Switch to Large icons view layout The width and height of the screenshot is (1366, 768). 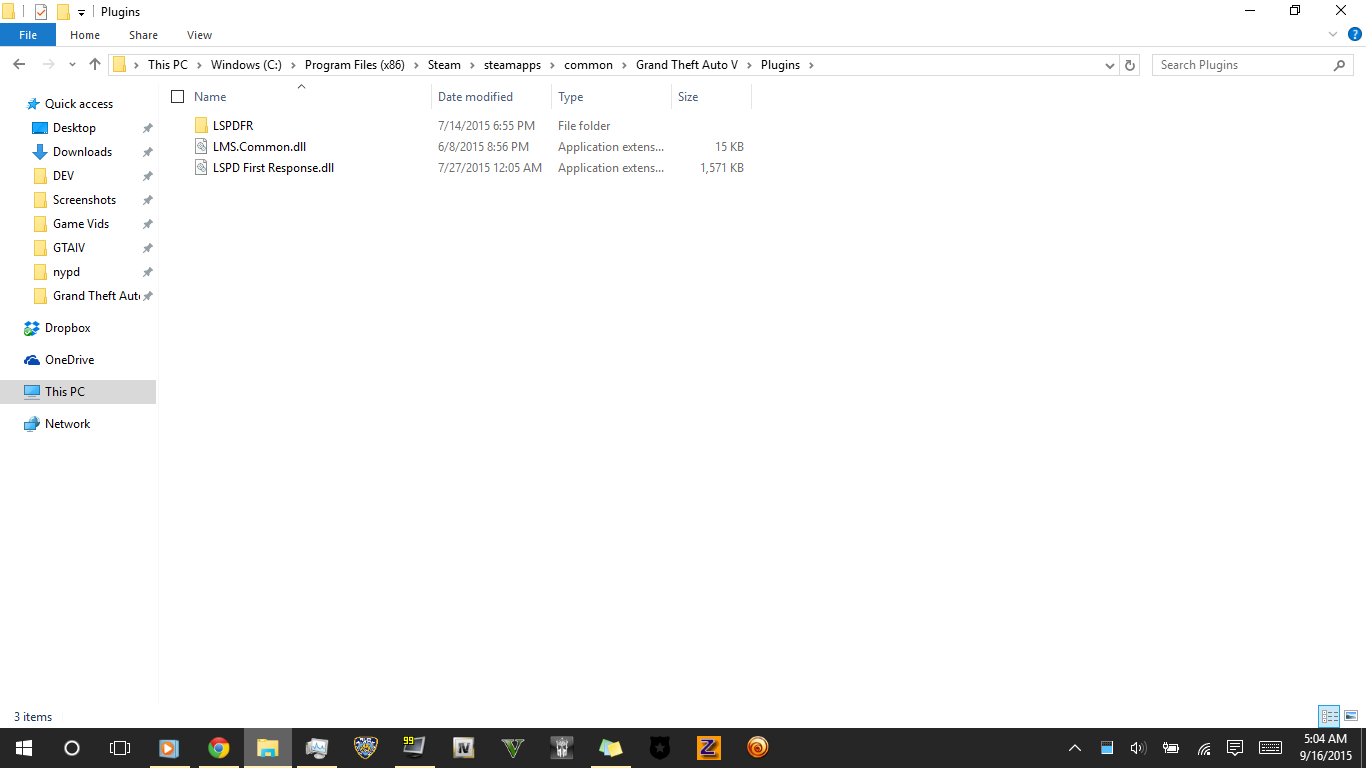tap(1351, 716)
